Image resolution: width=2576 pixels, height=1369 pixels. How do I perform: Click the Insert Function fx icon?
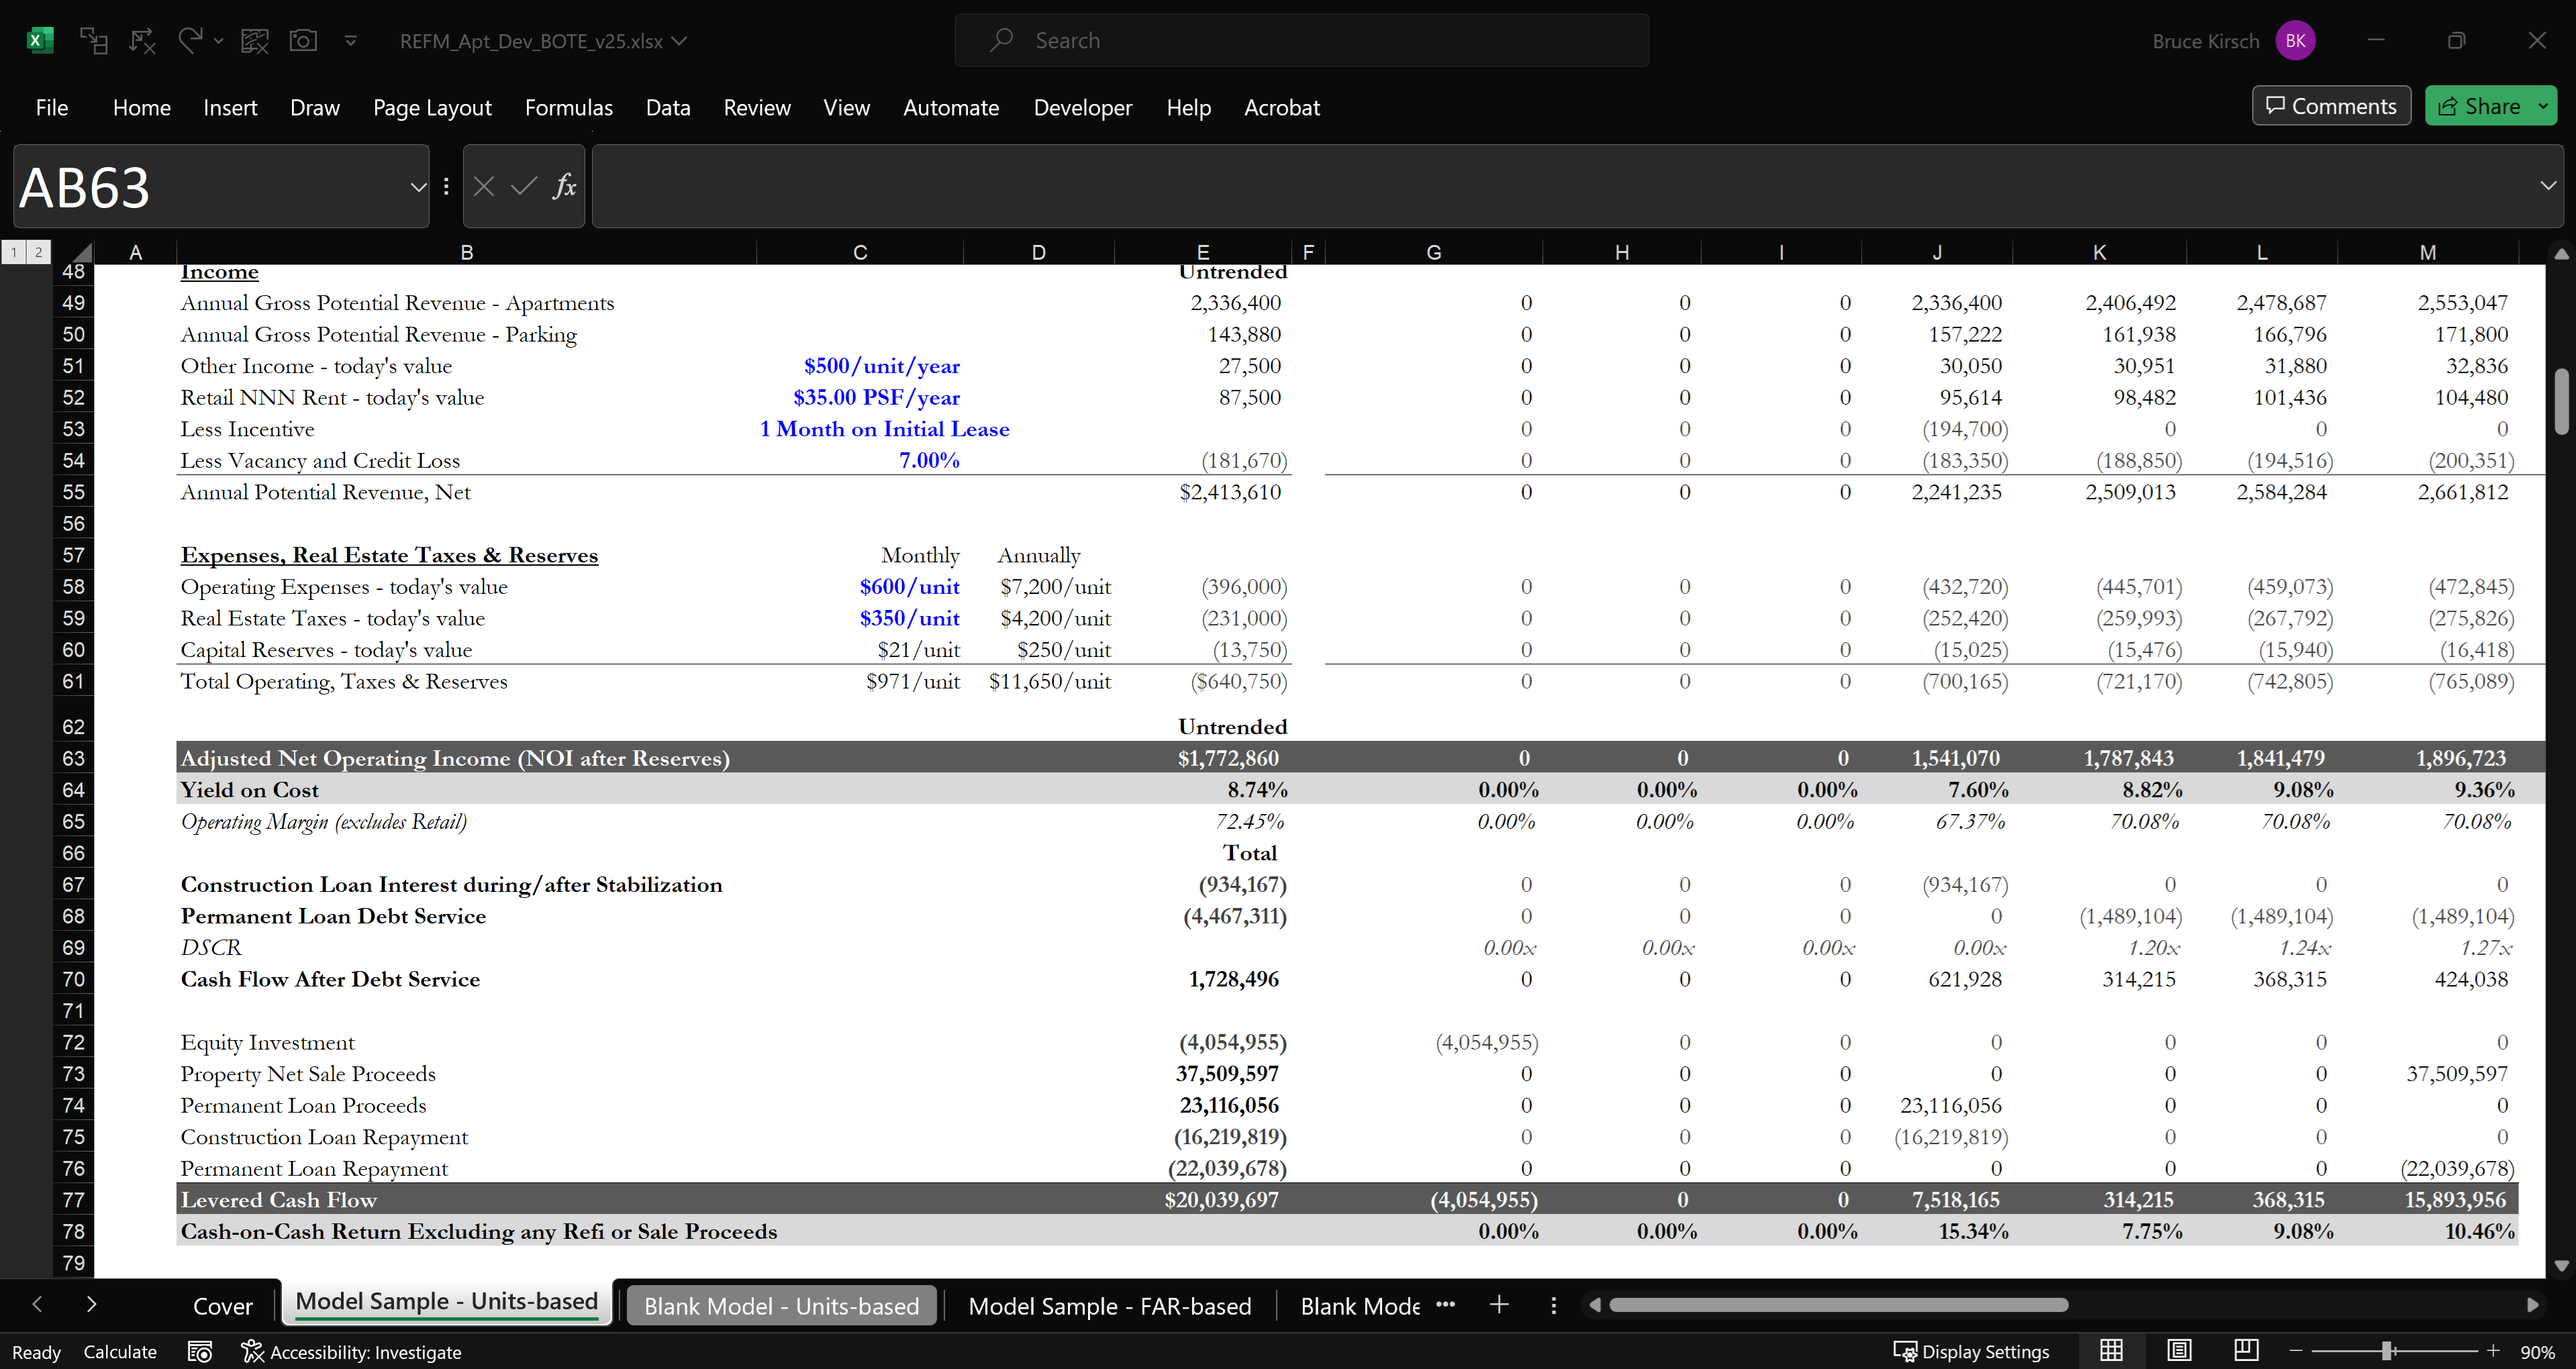click(565, 186)
